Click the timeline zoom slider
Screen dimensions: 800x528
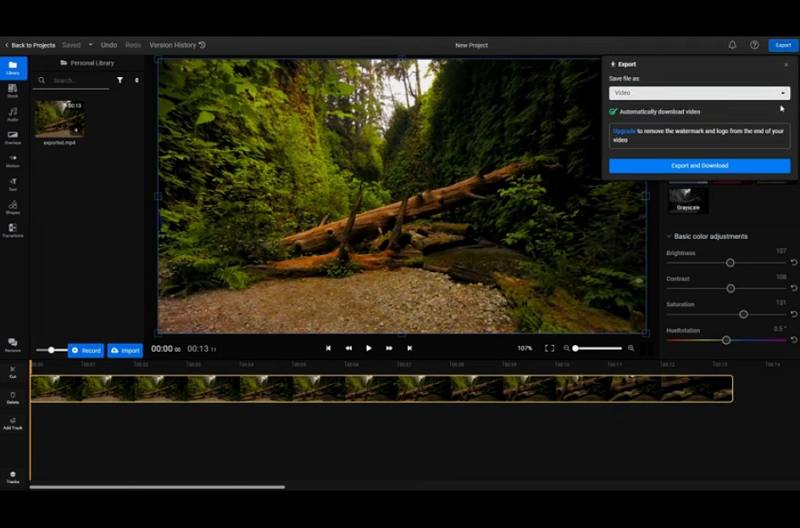[597, 348]
